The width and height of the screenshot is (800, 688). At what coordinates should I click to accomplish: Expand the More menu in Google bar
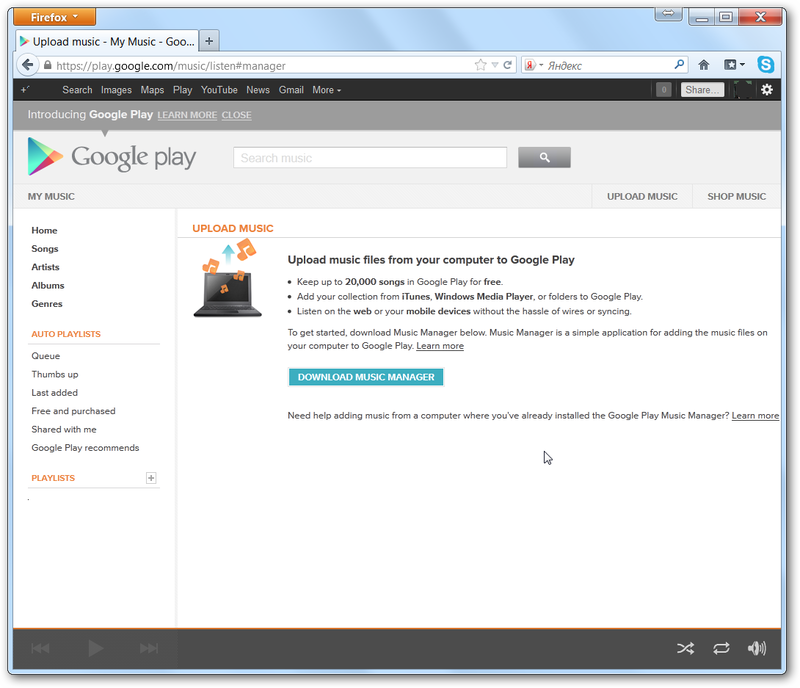click(x=327, y=90)
